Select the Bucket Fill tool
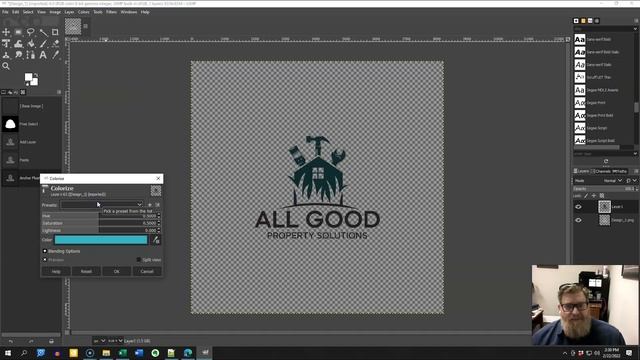This screenshot has height=360, width=640. point(31,43)
